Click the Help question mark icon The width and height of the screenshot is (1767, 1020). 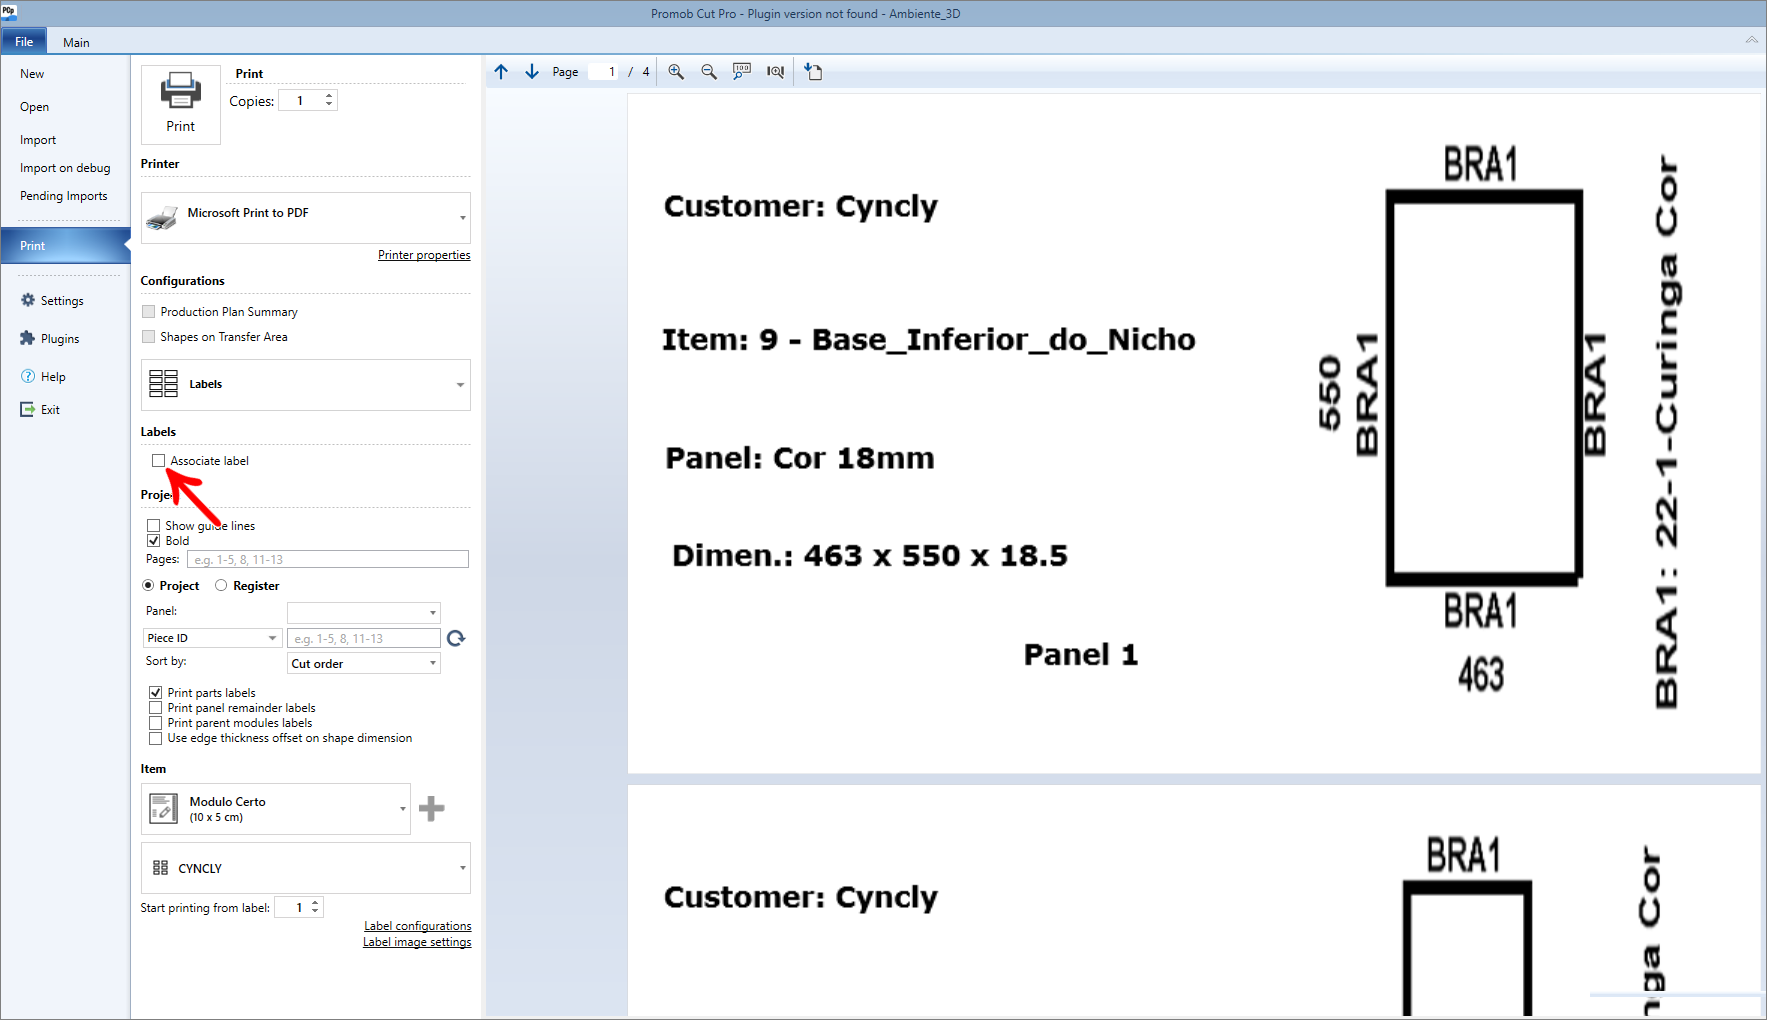point(28,376)
